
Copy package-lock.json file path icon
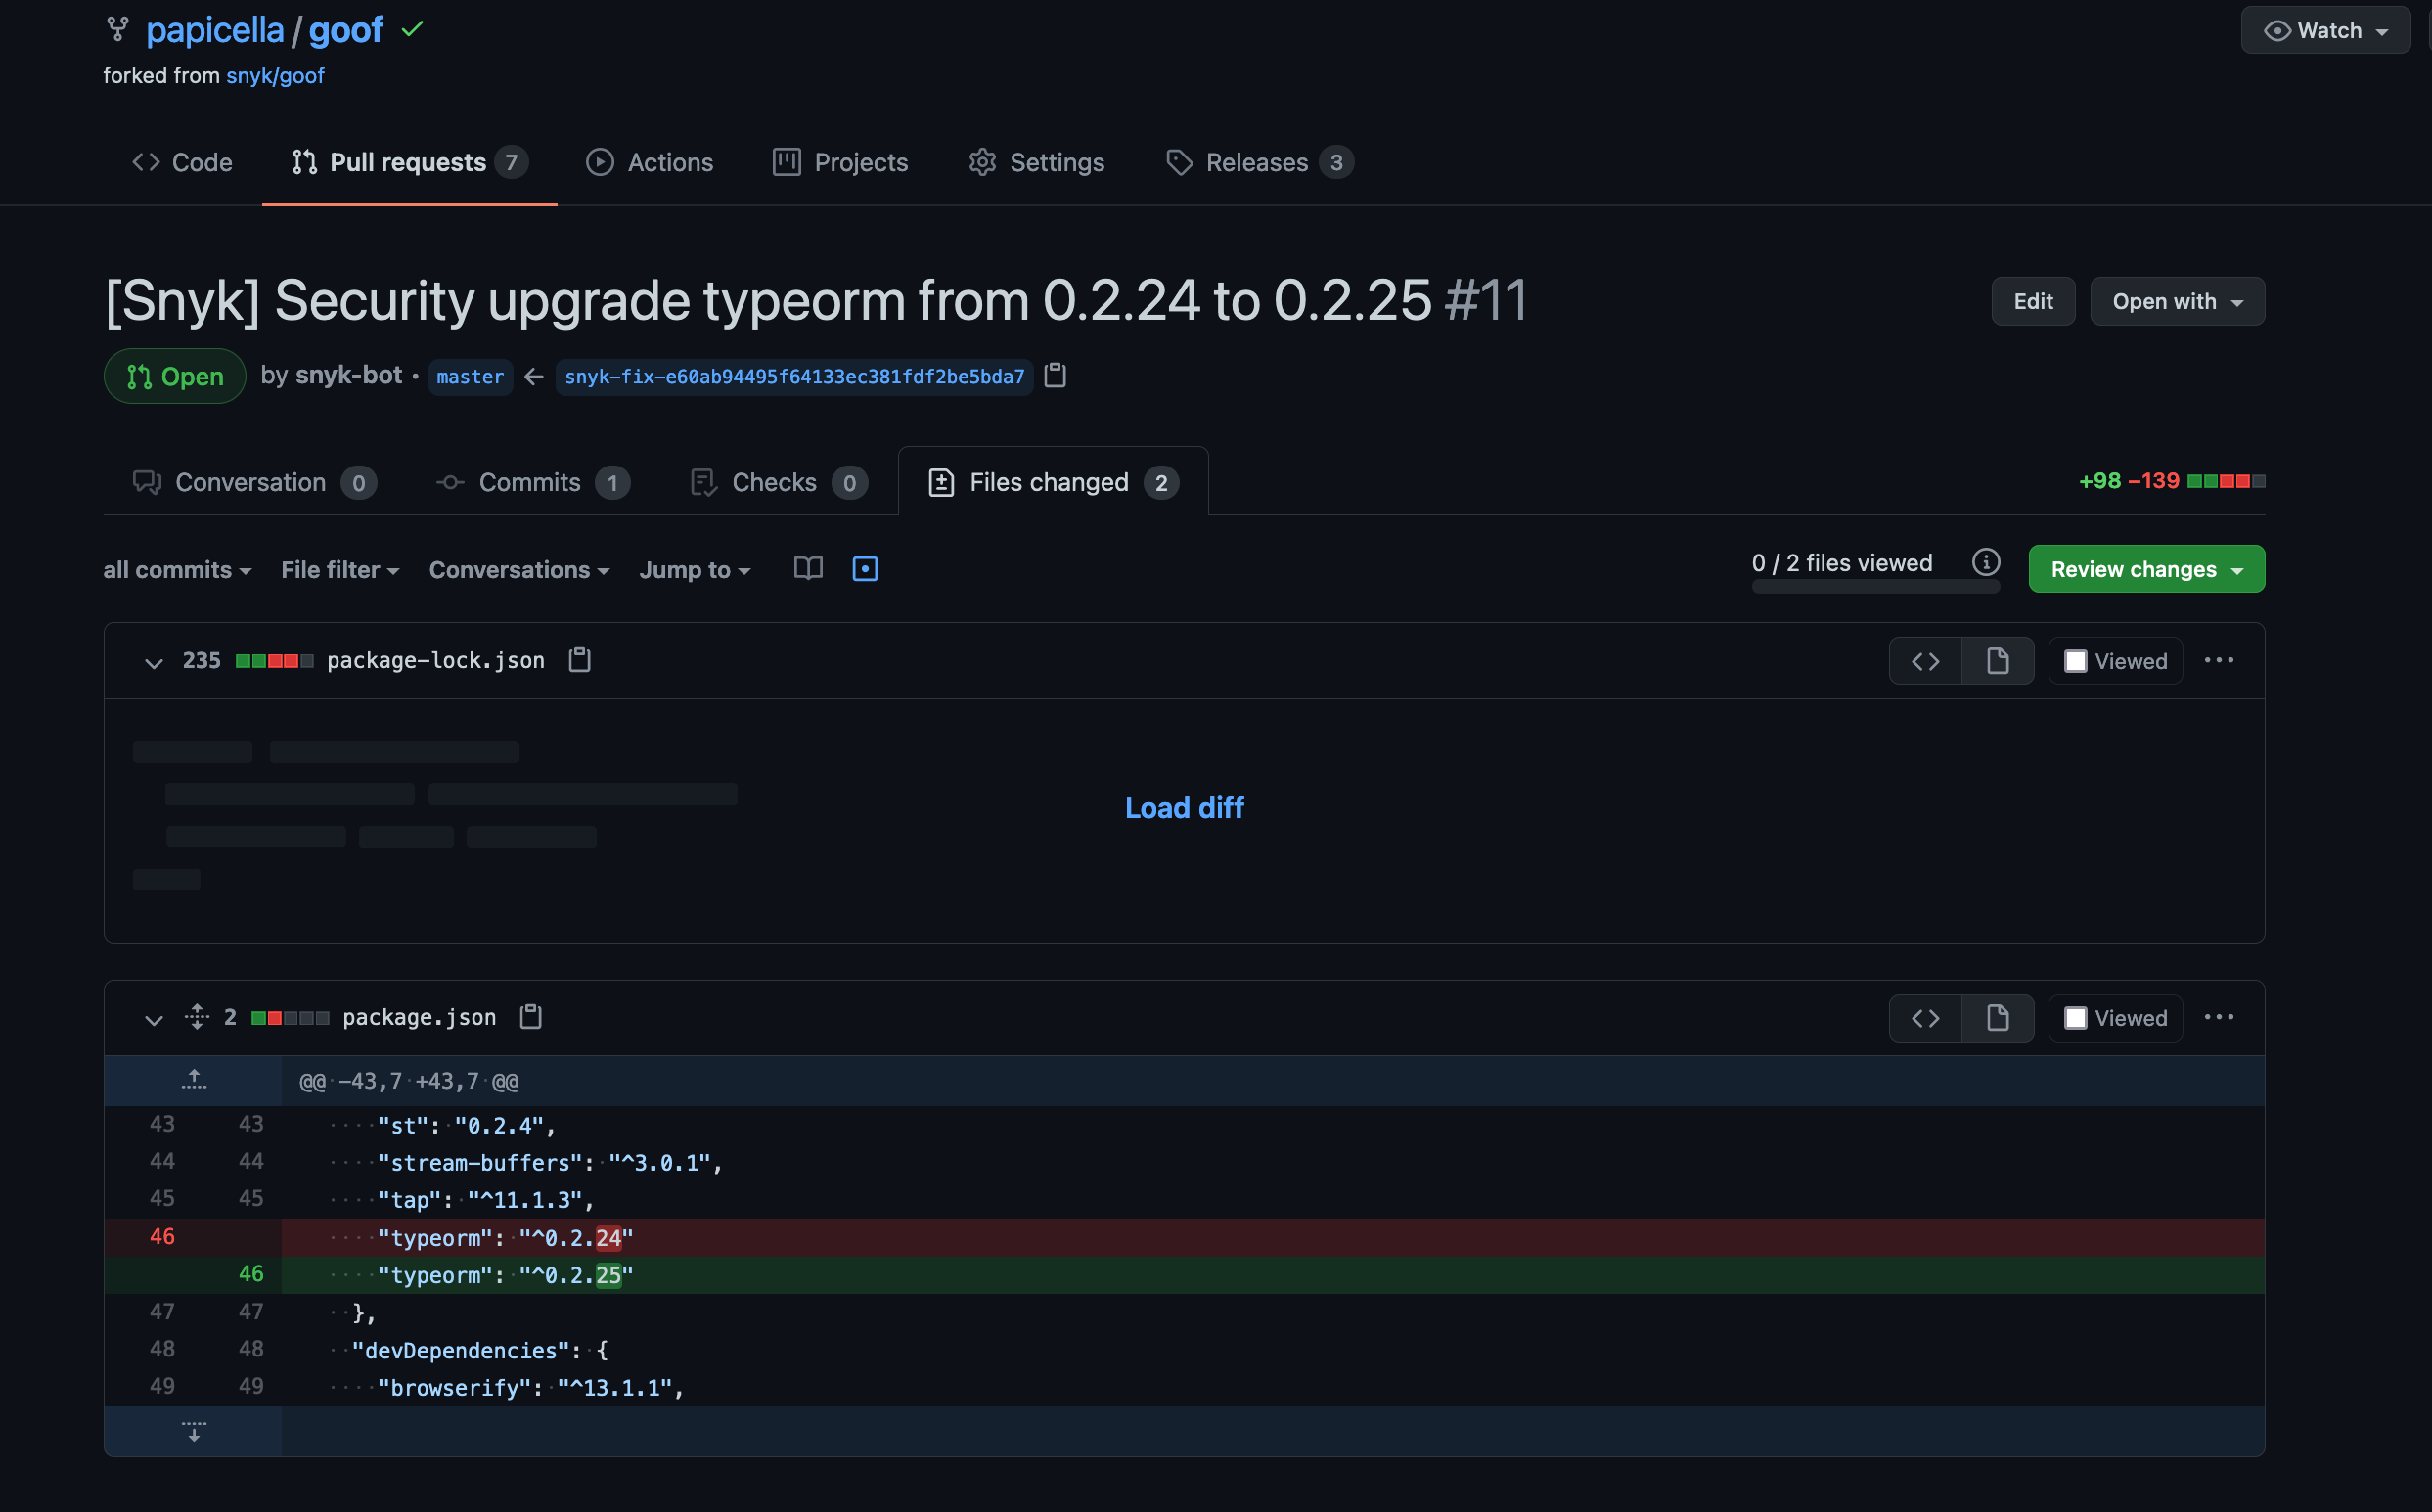[x=580, y=660]
